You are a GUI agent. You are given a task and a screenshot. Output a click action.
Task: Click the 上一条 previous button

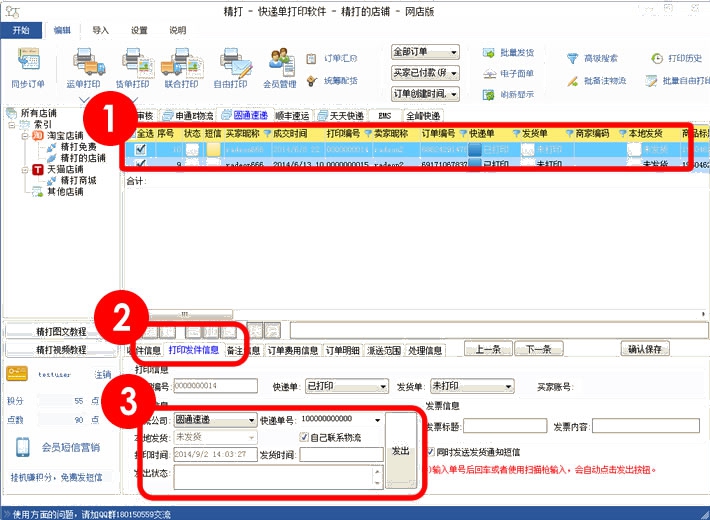coord(488,349)
